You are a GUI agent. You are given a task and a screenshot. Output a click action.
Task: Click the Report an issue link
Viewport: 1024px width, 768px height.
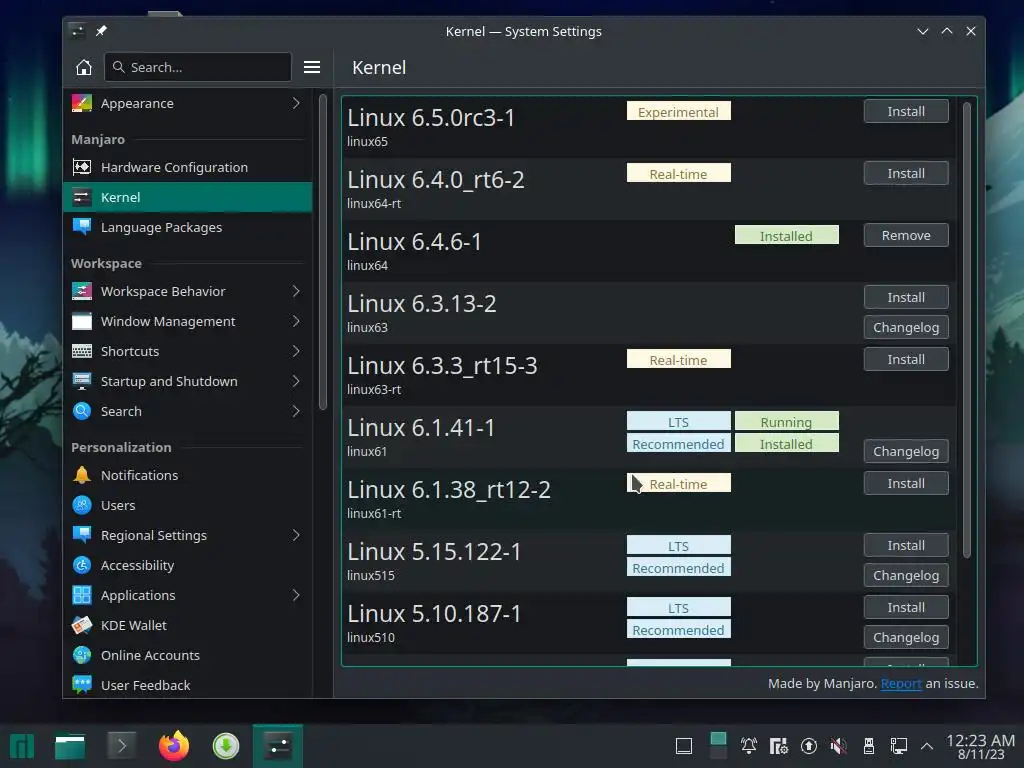(x=901, y=684)
